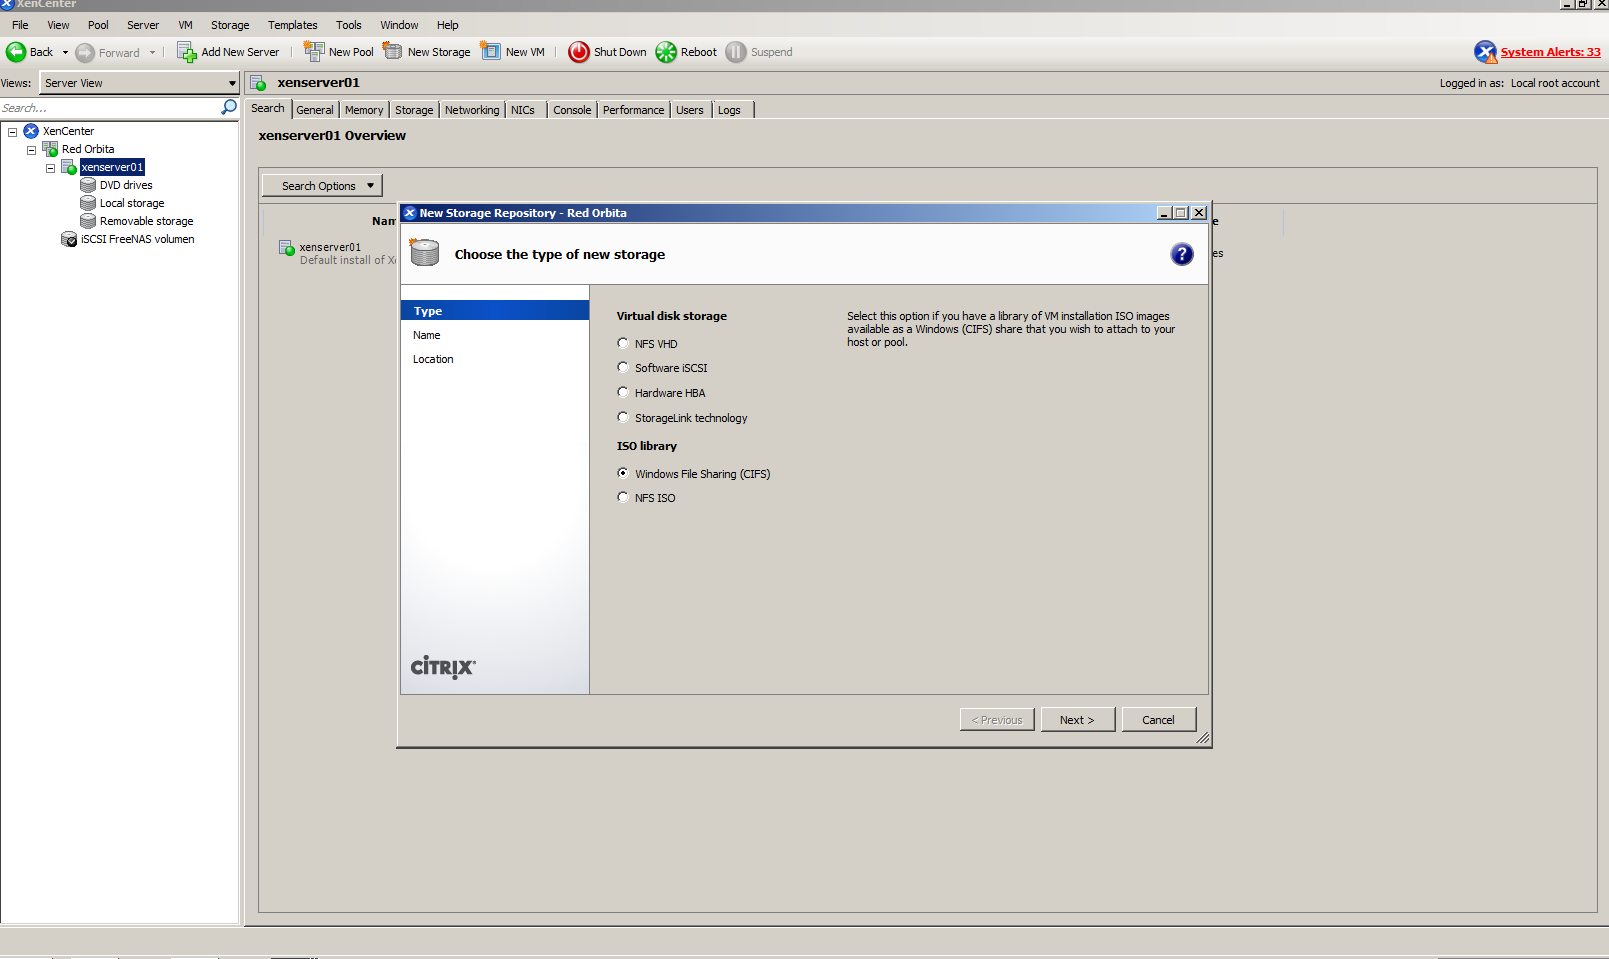Choose the NFS ISO library option

tap(623, 497)
